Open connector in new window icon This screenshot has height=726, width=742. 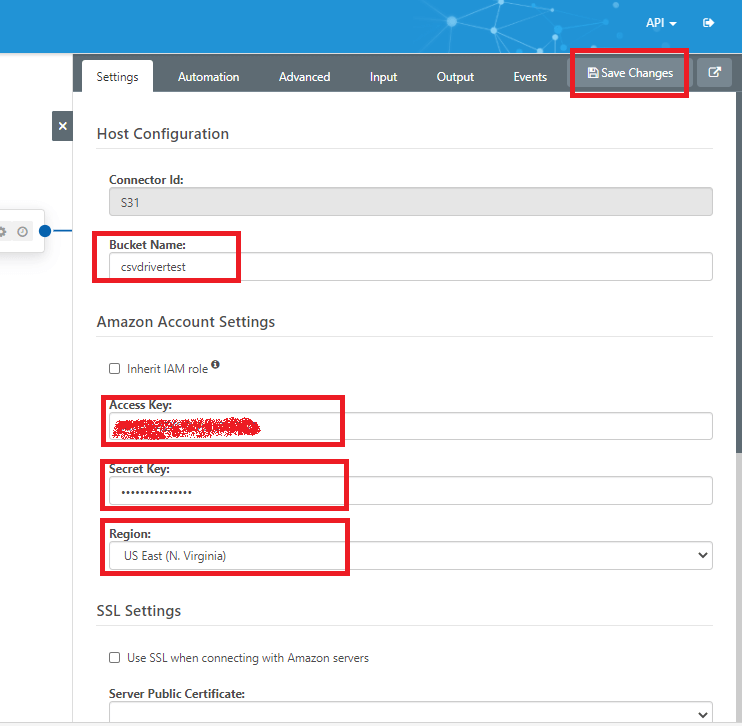pos(714,73)
